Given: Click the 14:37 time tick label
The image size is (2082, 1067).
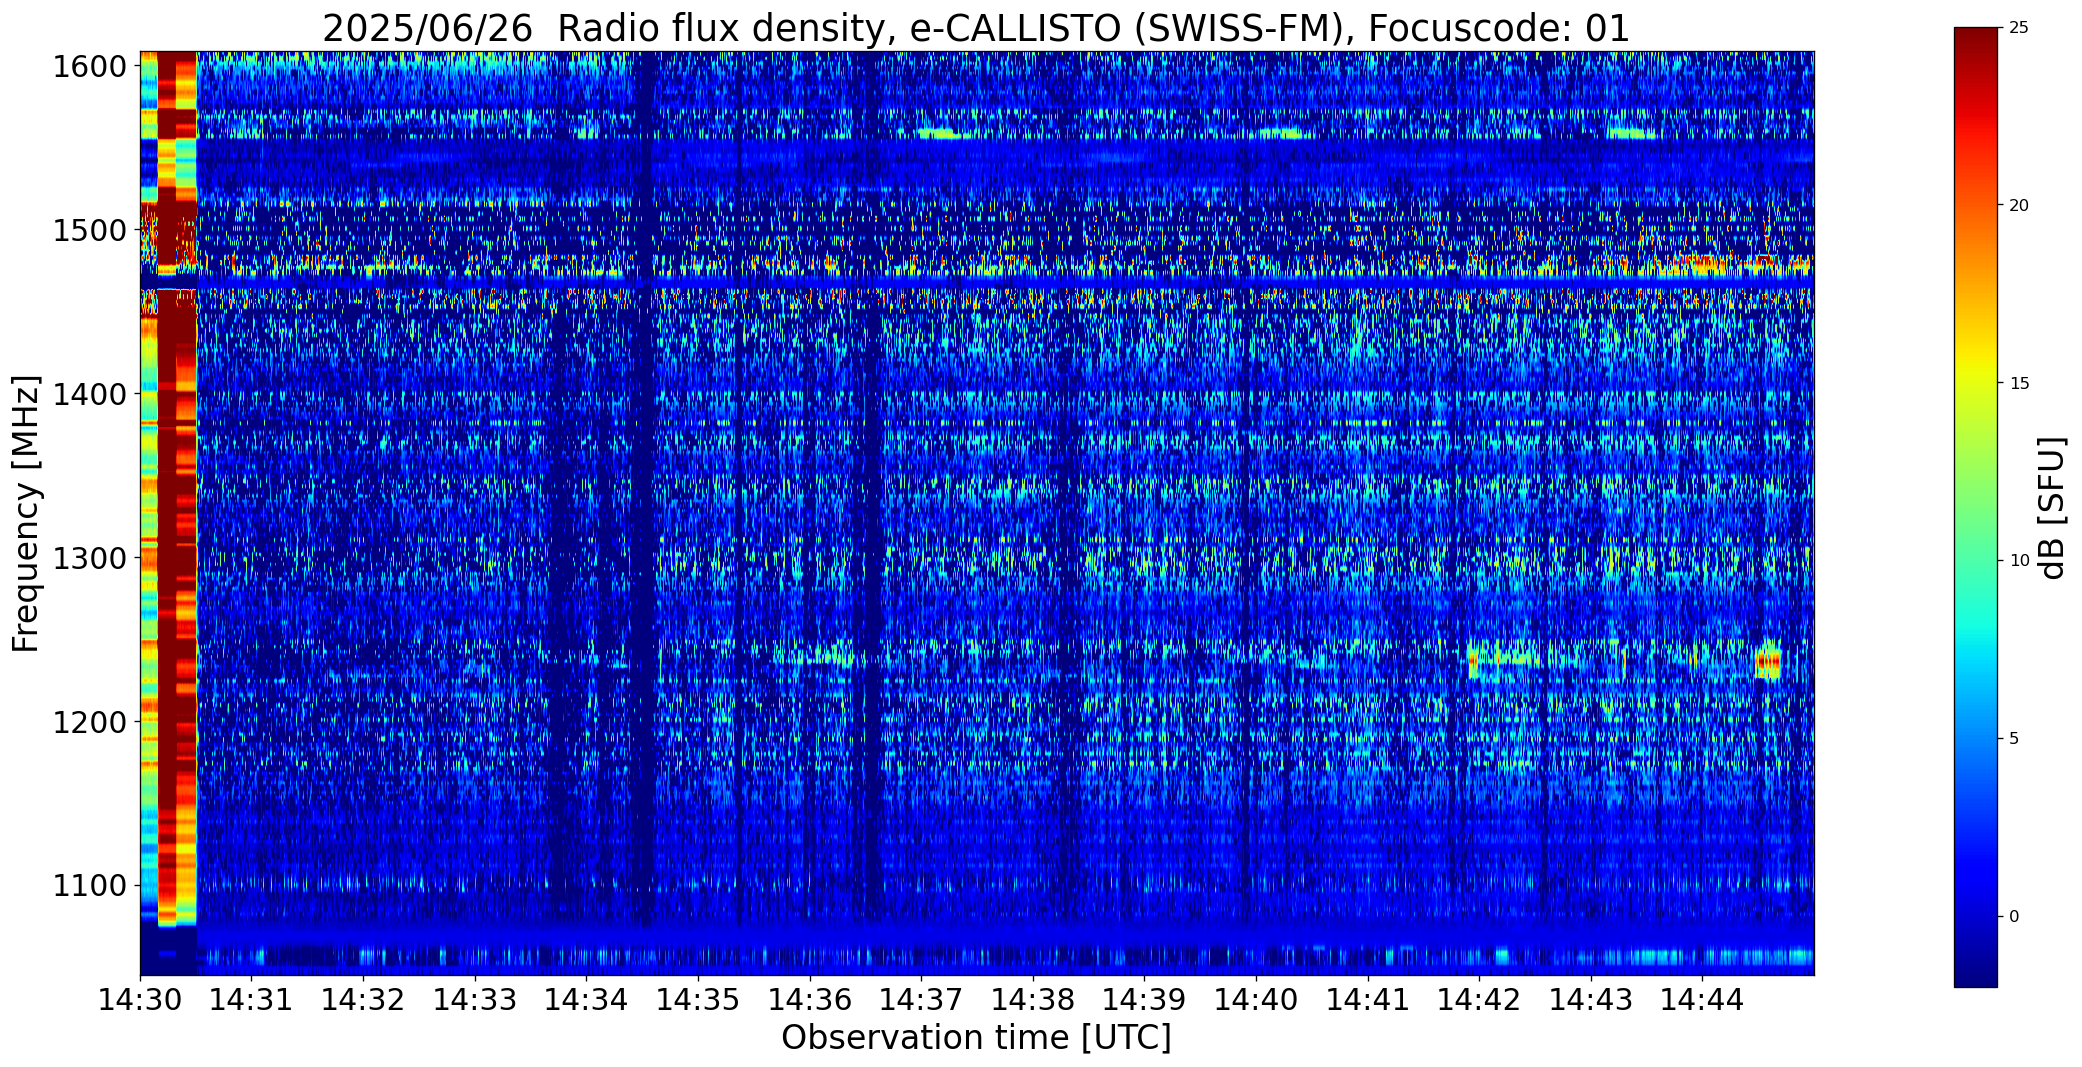Looking at the screenshot, I should coord(922,1000).
